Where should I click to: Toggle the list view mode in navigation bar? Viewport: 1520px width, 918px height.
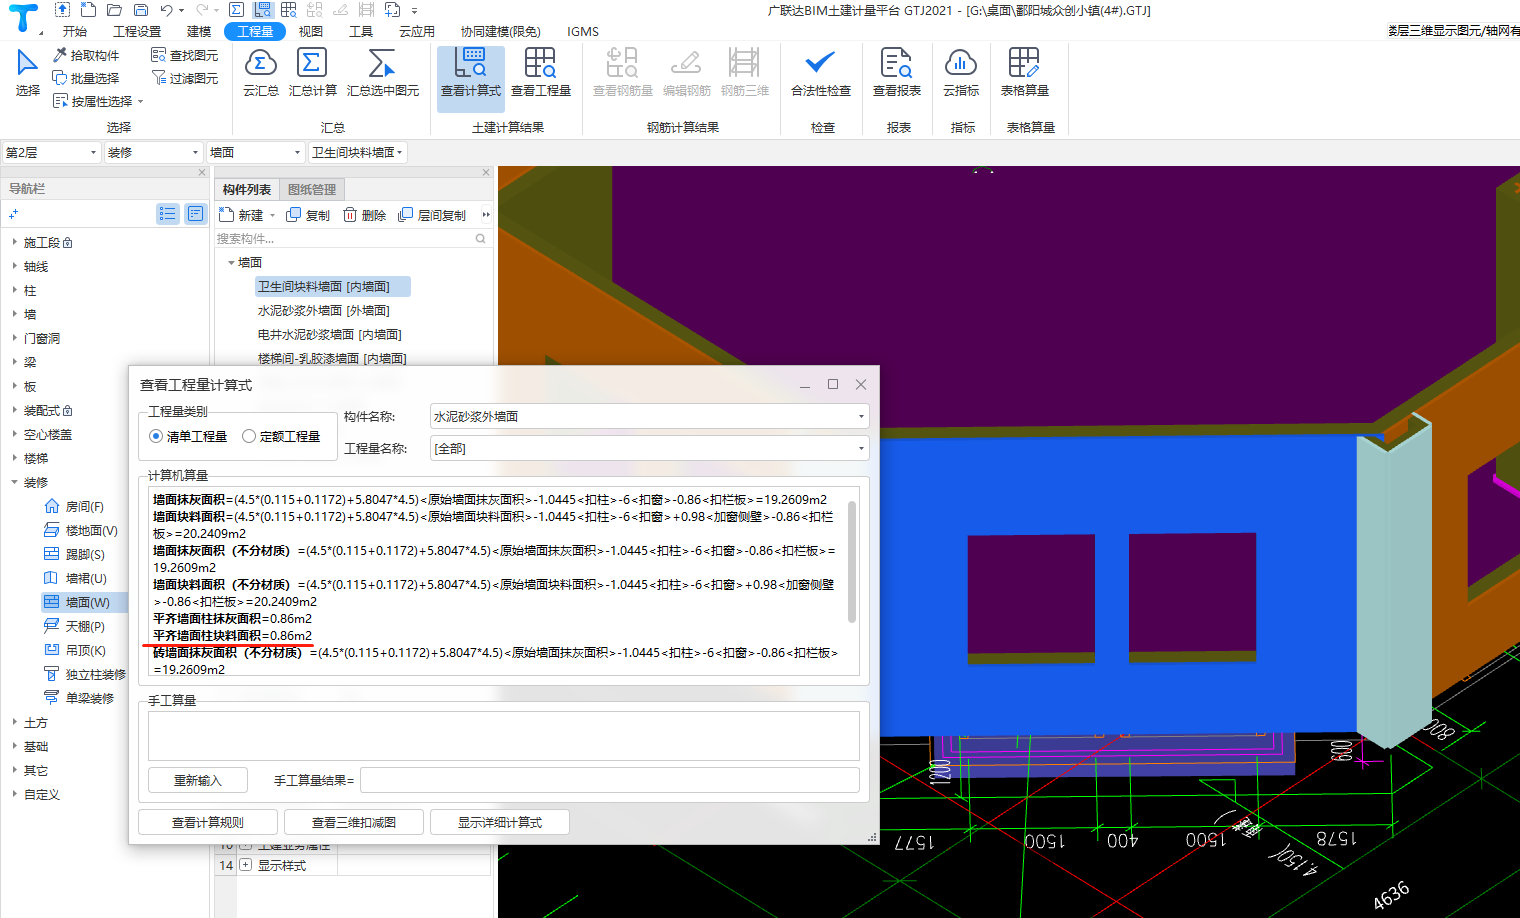pos(168,214)
